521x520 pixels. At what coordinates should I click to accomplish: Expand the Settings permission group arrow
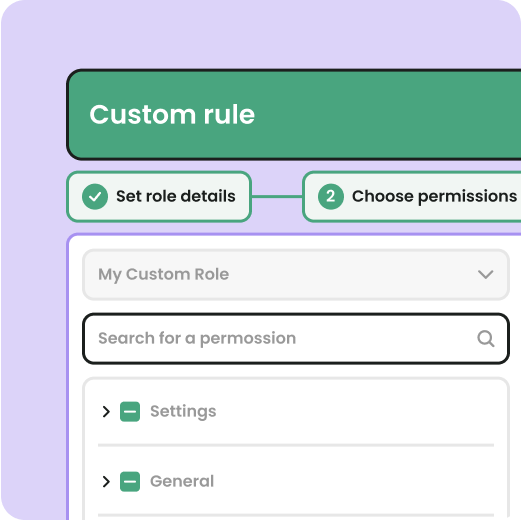pyautogui.click(x=106, y=412)
